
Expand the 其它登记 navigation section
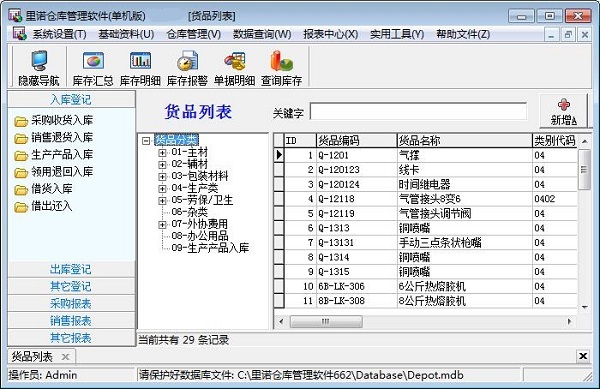point(71,286)
